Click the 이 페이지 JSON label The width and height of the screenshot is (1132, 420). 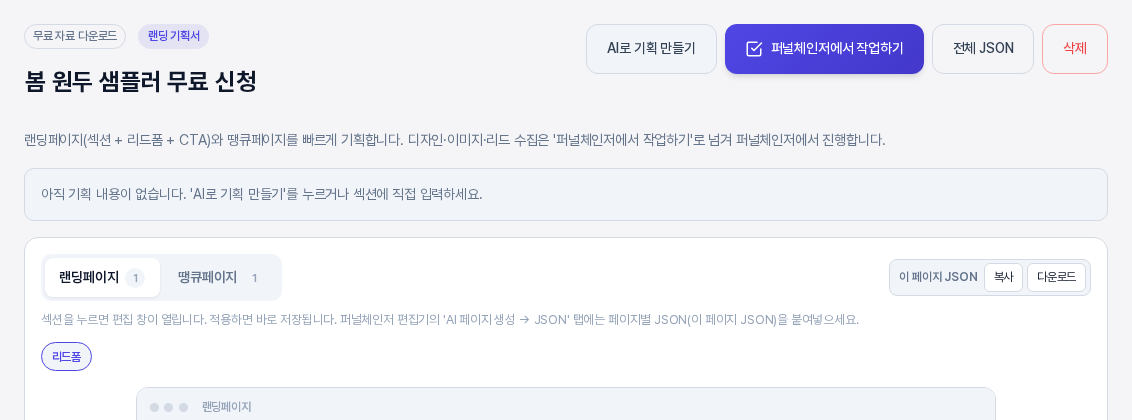(938, 277)
